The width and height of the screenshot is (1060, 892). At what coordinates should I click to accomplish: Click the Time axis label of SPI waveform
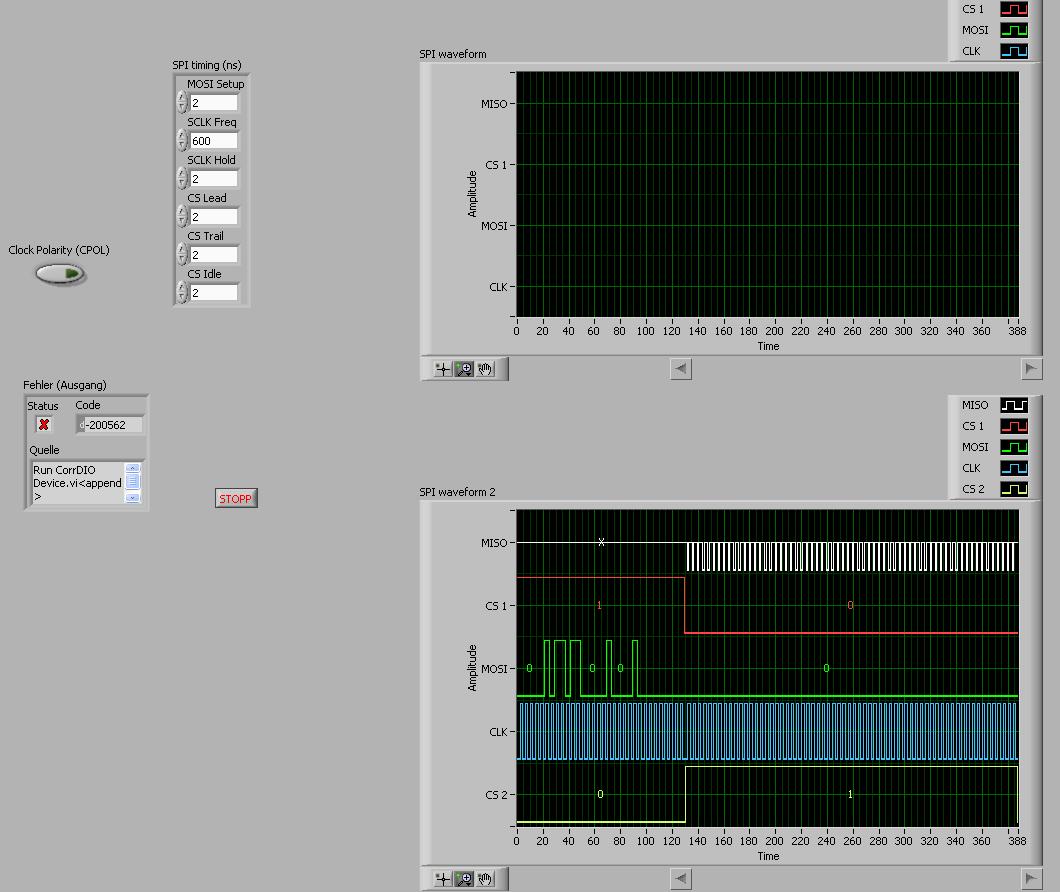click(768, 346)
